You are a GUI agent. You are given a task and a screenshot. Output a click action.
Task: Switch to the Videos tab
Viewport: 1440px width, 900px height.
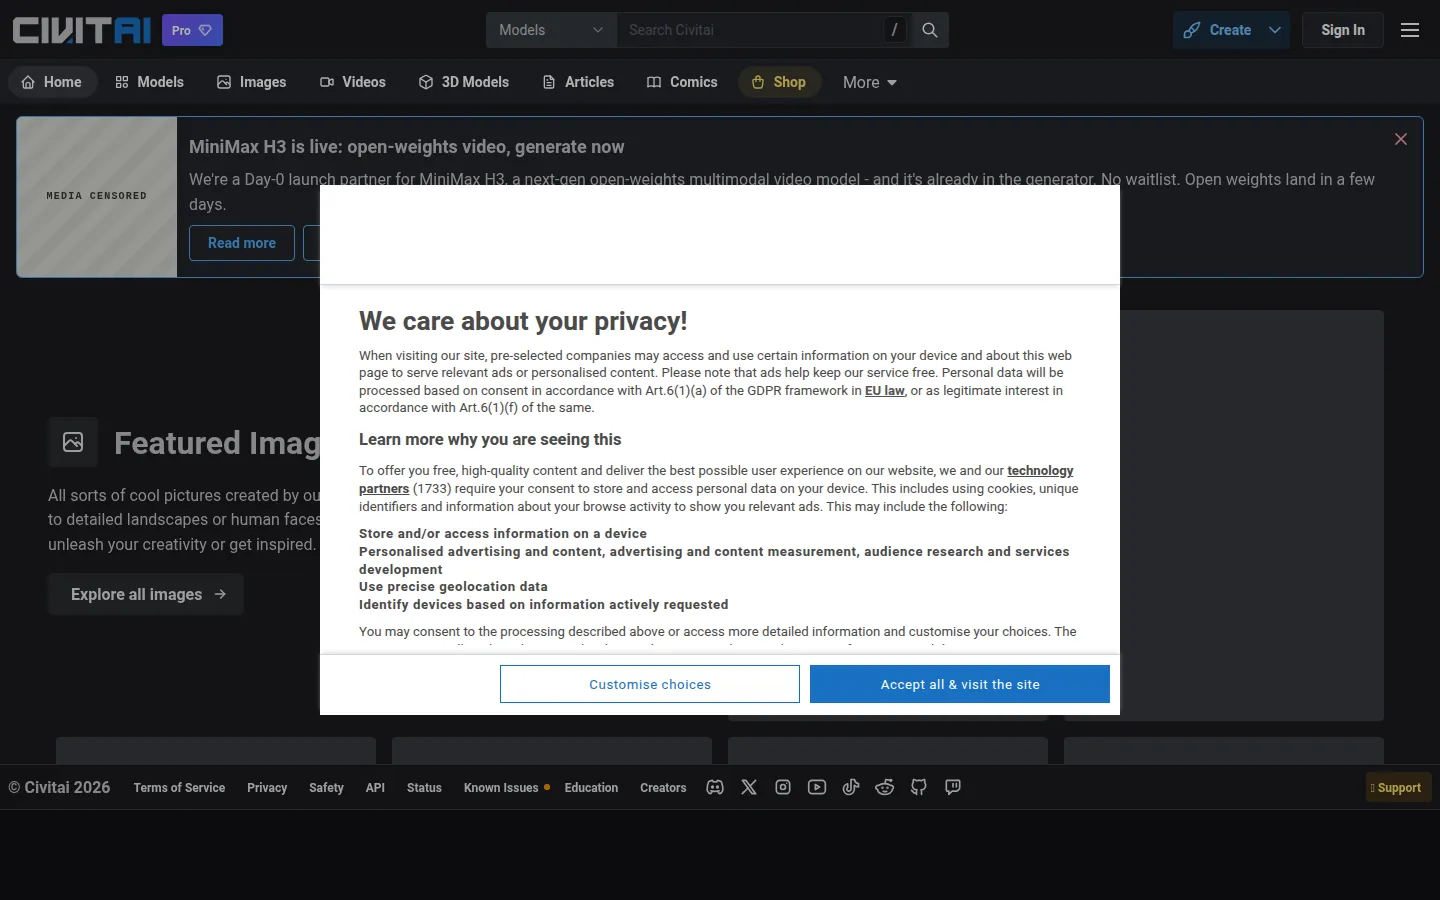tap(353, 82)
